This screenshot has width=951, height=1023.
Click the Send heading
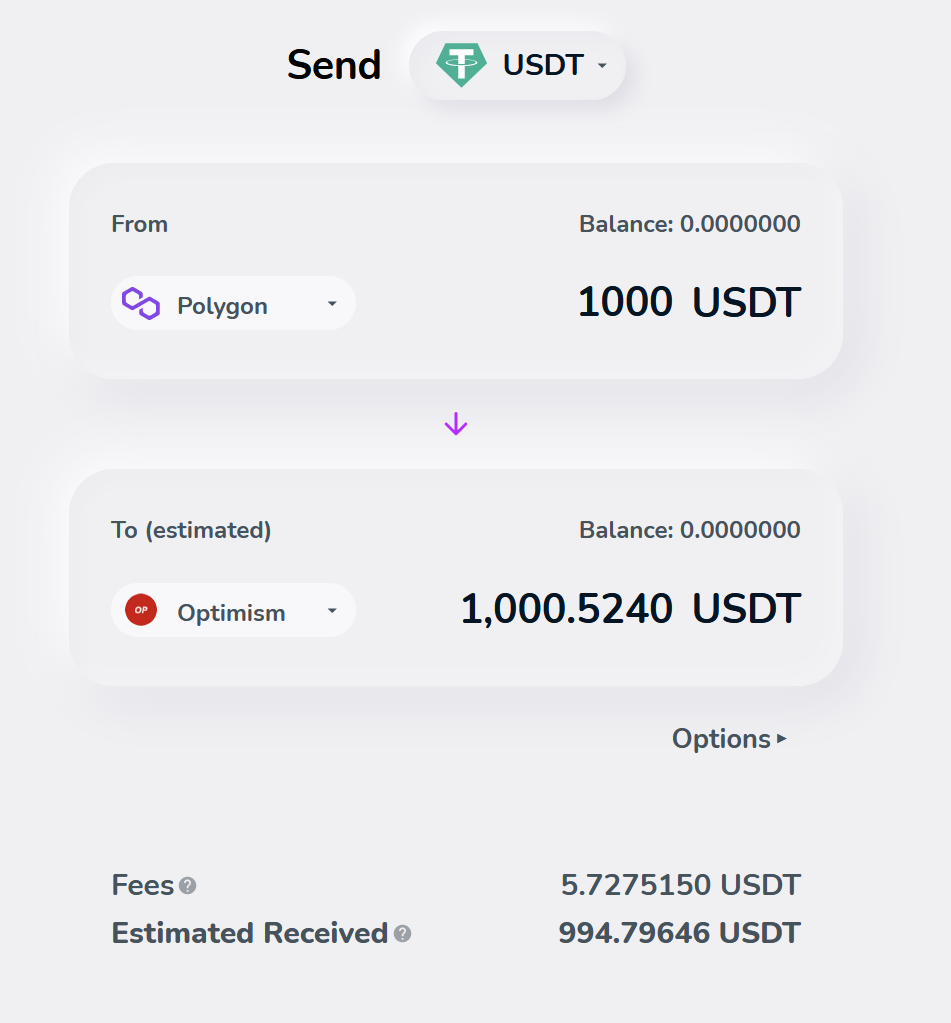(334, 64)
